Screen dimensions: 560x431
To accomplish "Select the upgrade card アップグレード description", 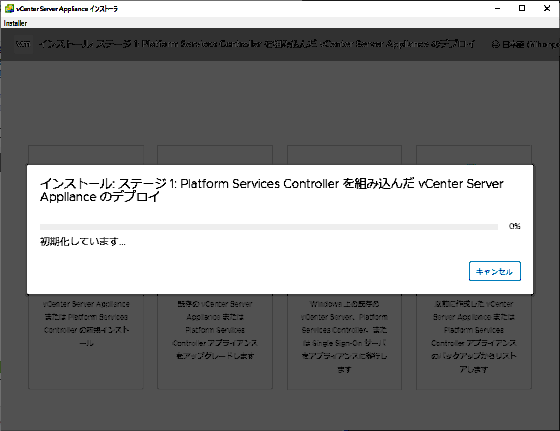I will click(215, 330).
